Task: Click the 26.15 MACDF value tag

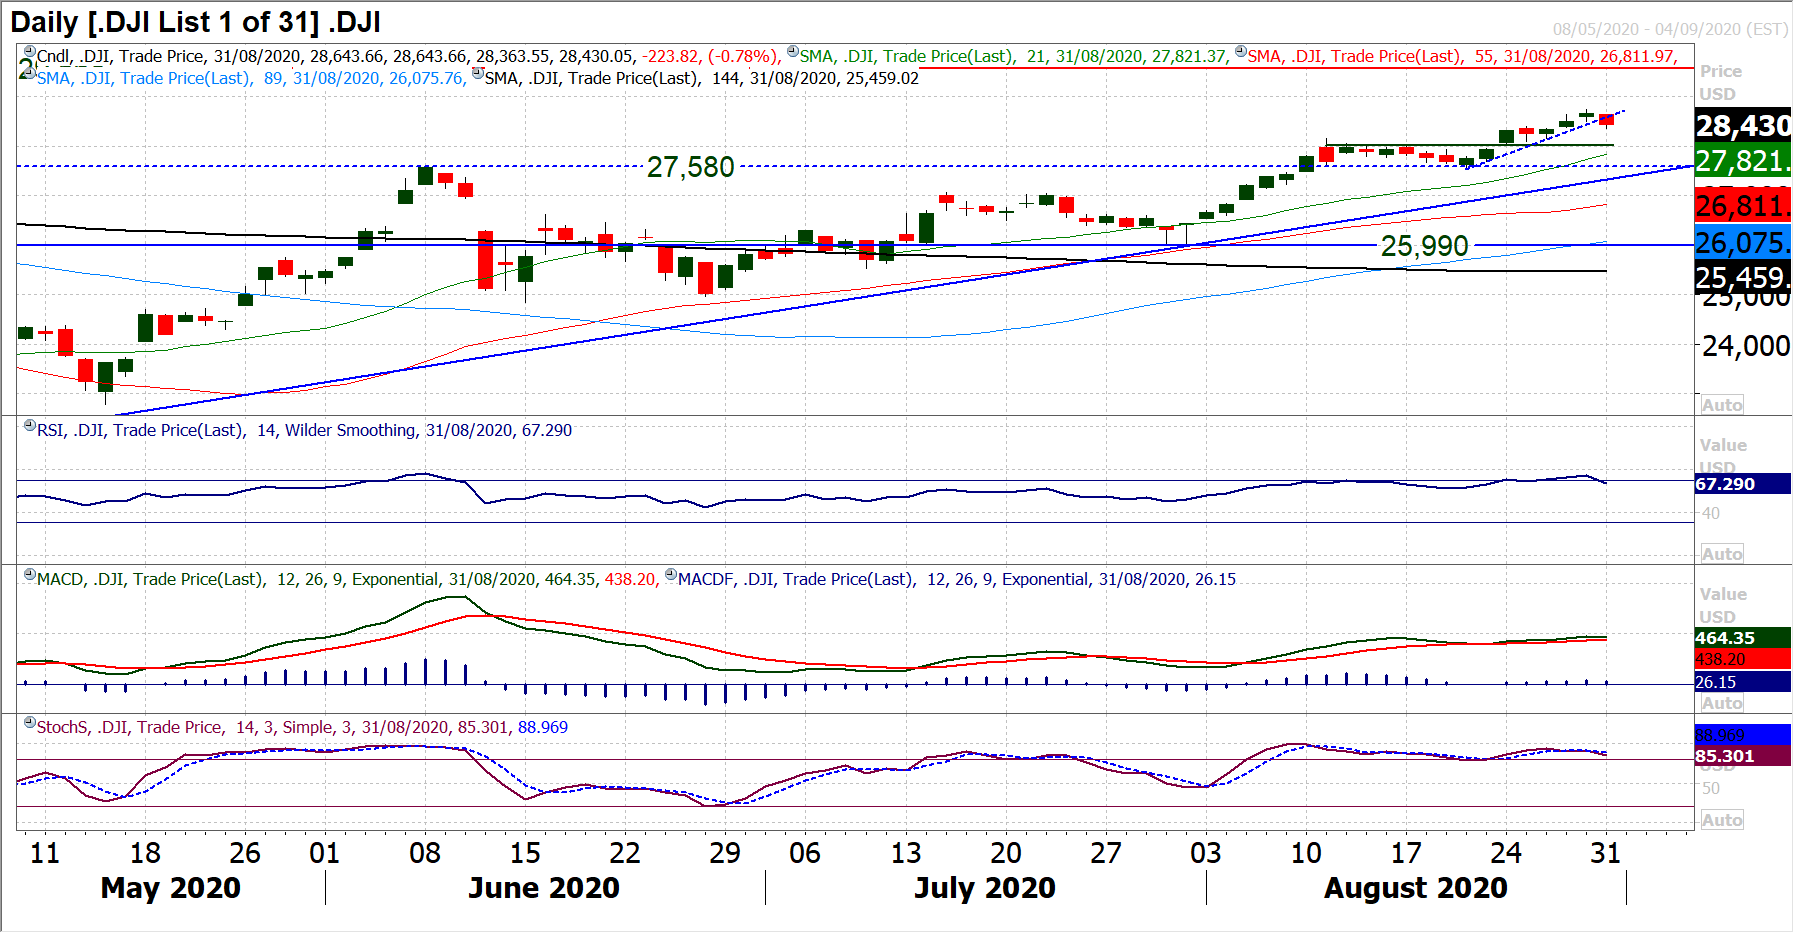Action: pos(1743,682)
